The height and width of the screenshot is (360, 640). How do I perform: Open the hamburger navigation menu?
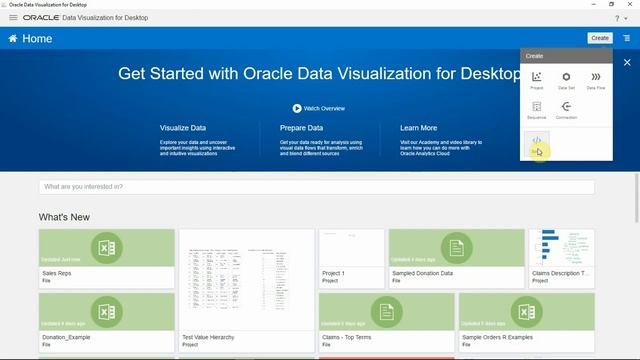click(x=13, y=18)
